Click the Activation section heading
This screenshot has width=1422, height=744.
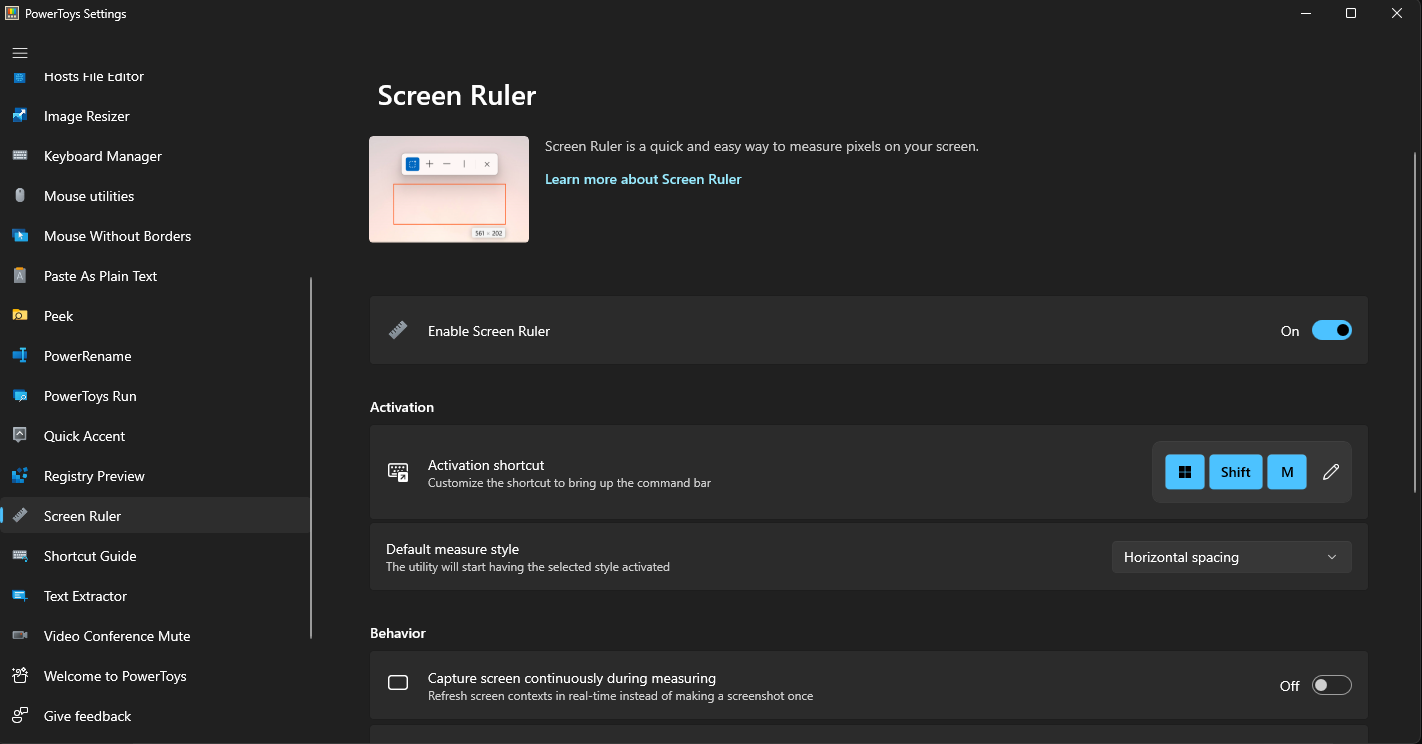(x=402, y=407)
